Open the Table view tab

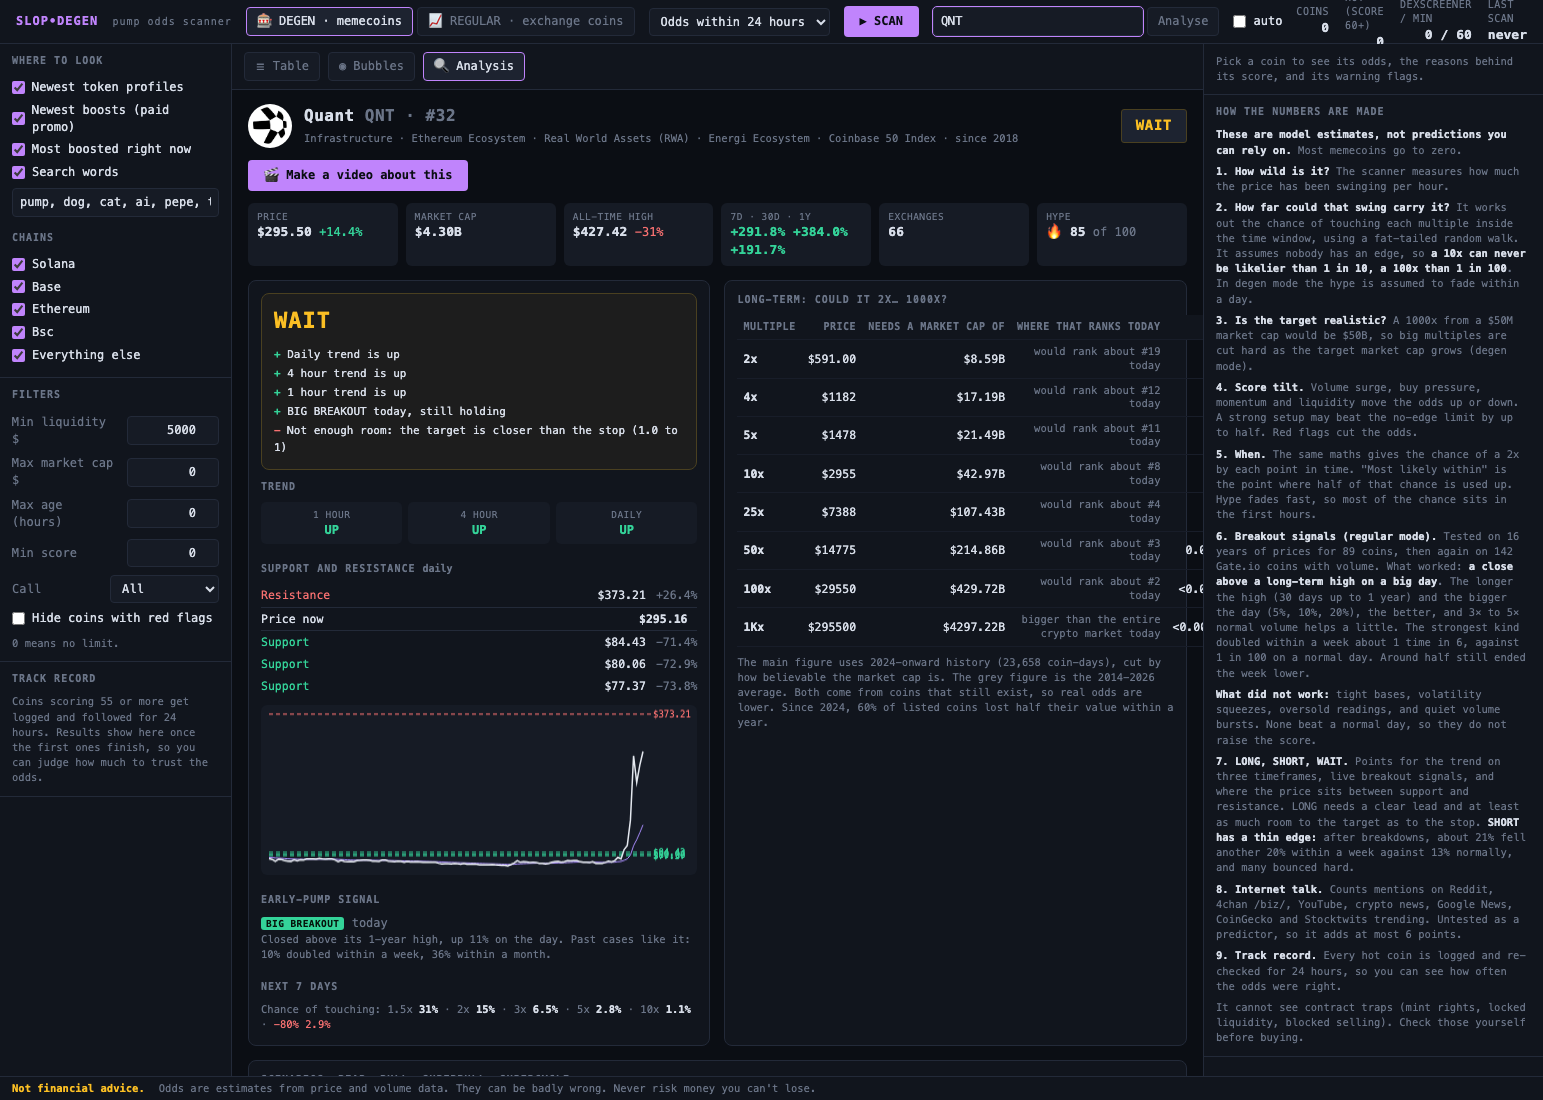(x=282, y=66)
